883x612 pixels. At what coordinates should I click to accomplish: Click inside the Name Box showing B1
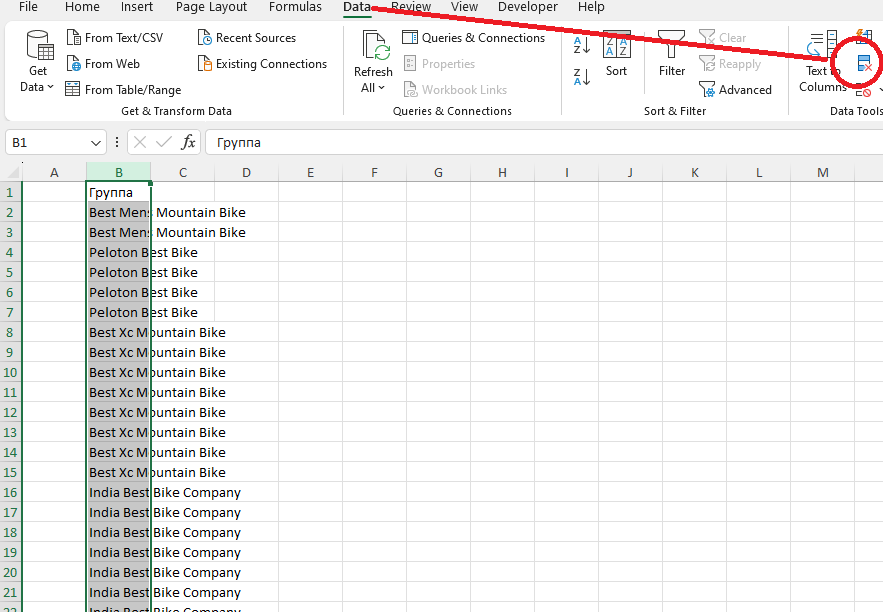pos(47,142)
